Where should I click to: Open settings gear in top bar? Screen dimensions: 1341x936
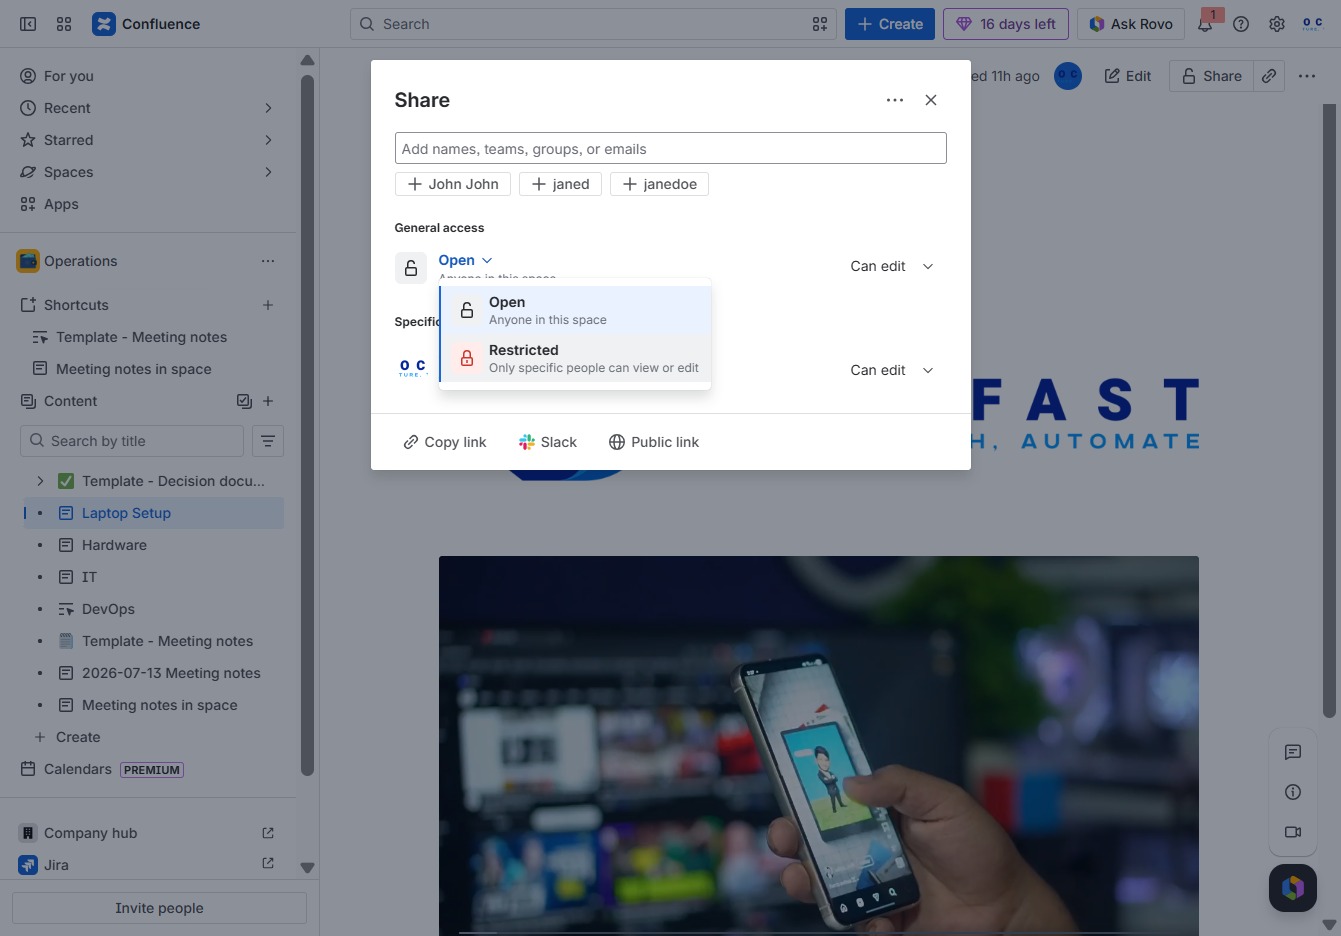1277,24
